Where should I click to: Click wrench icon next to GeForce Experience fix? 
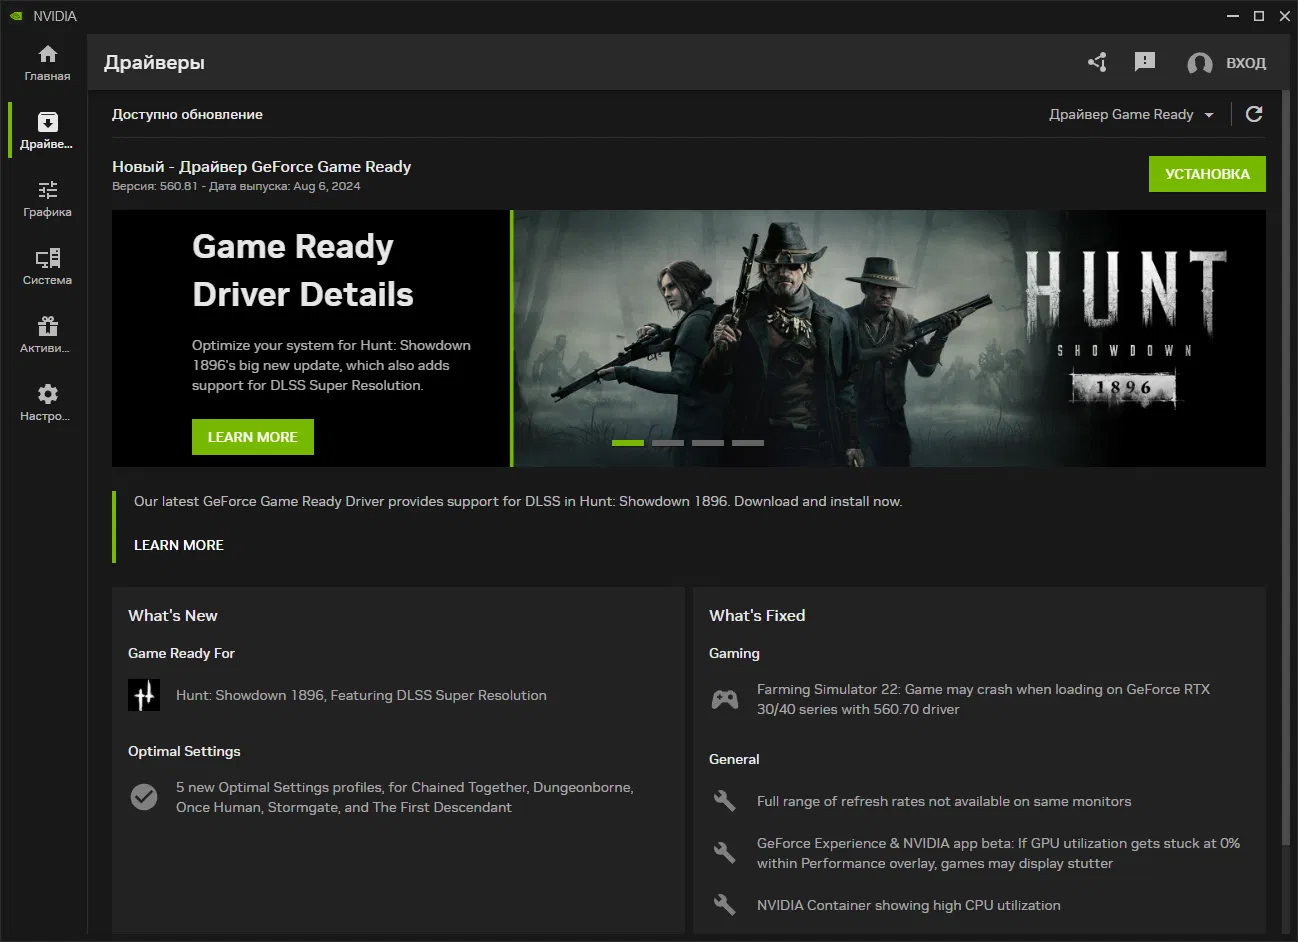(725, 853)
